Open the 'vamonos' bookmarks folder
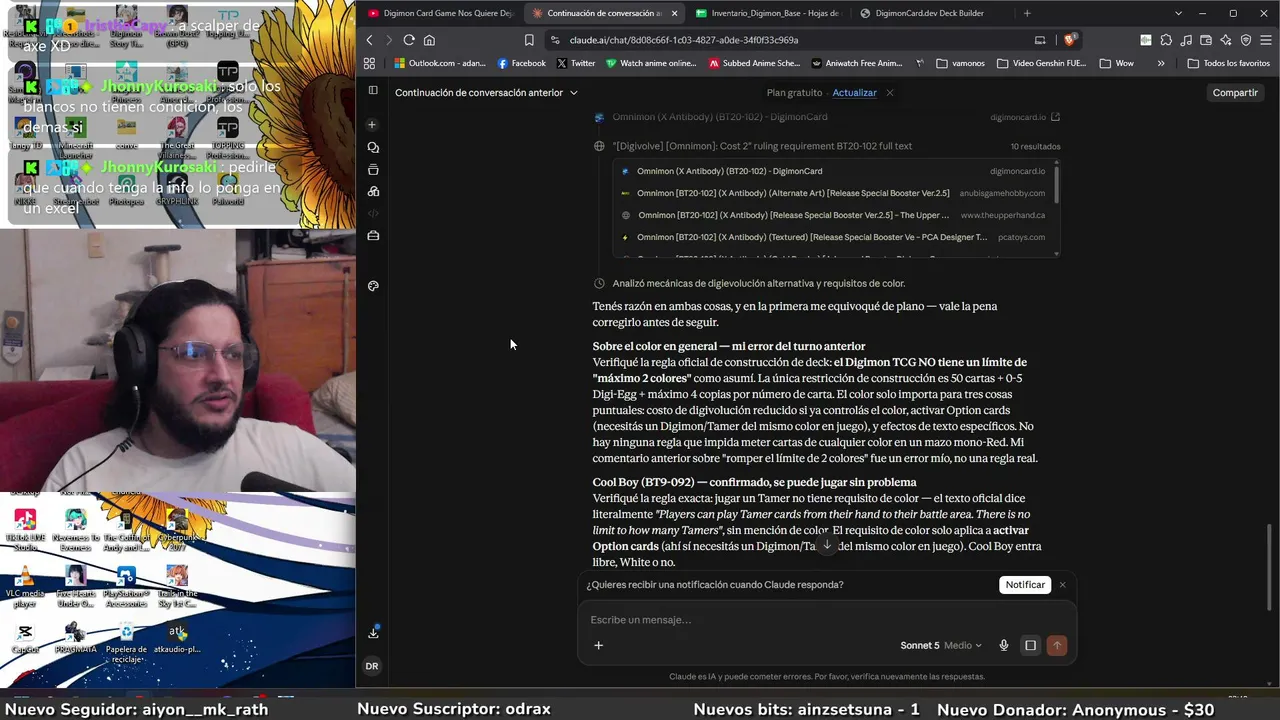 point(960,63)
